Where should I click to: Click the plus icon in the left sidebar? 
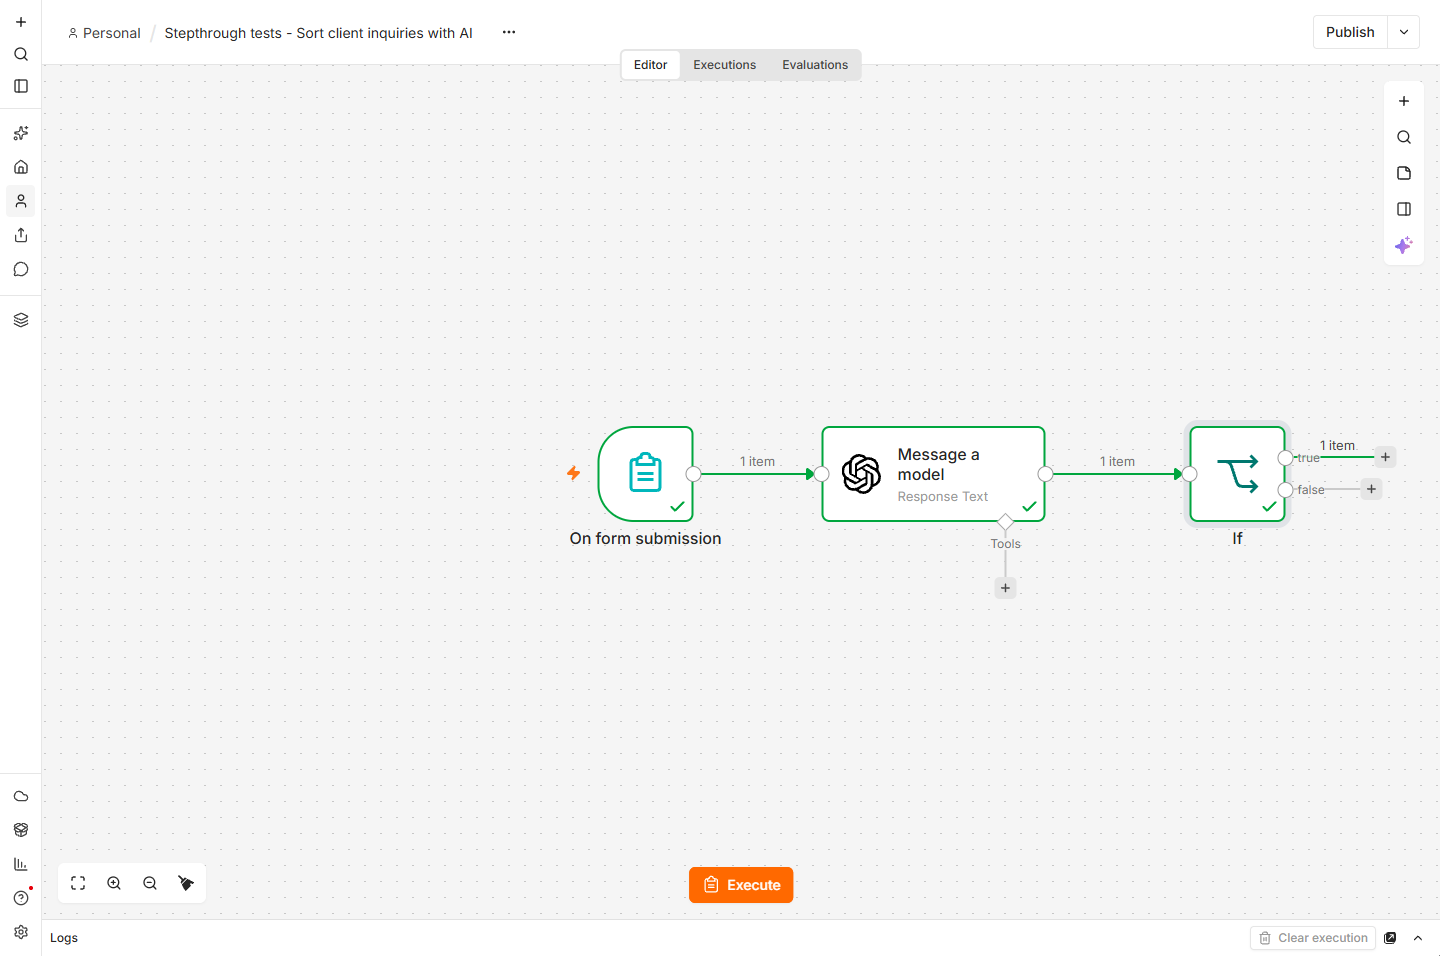coord(21,22)
